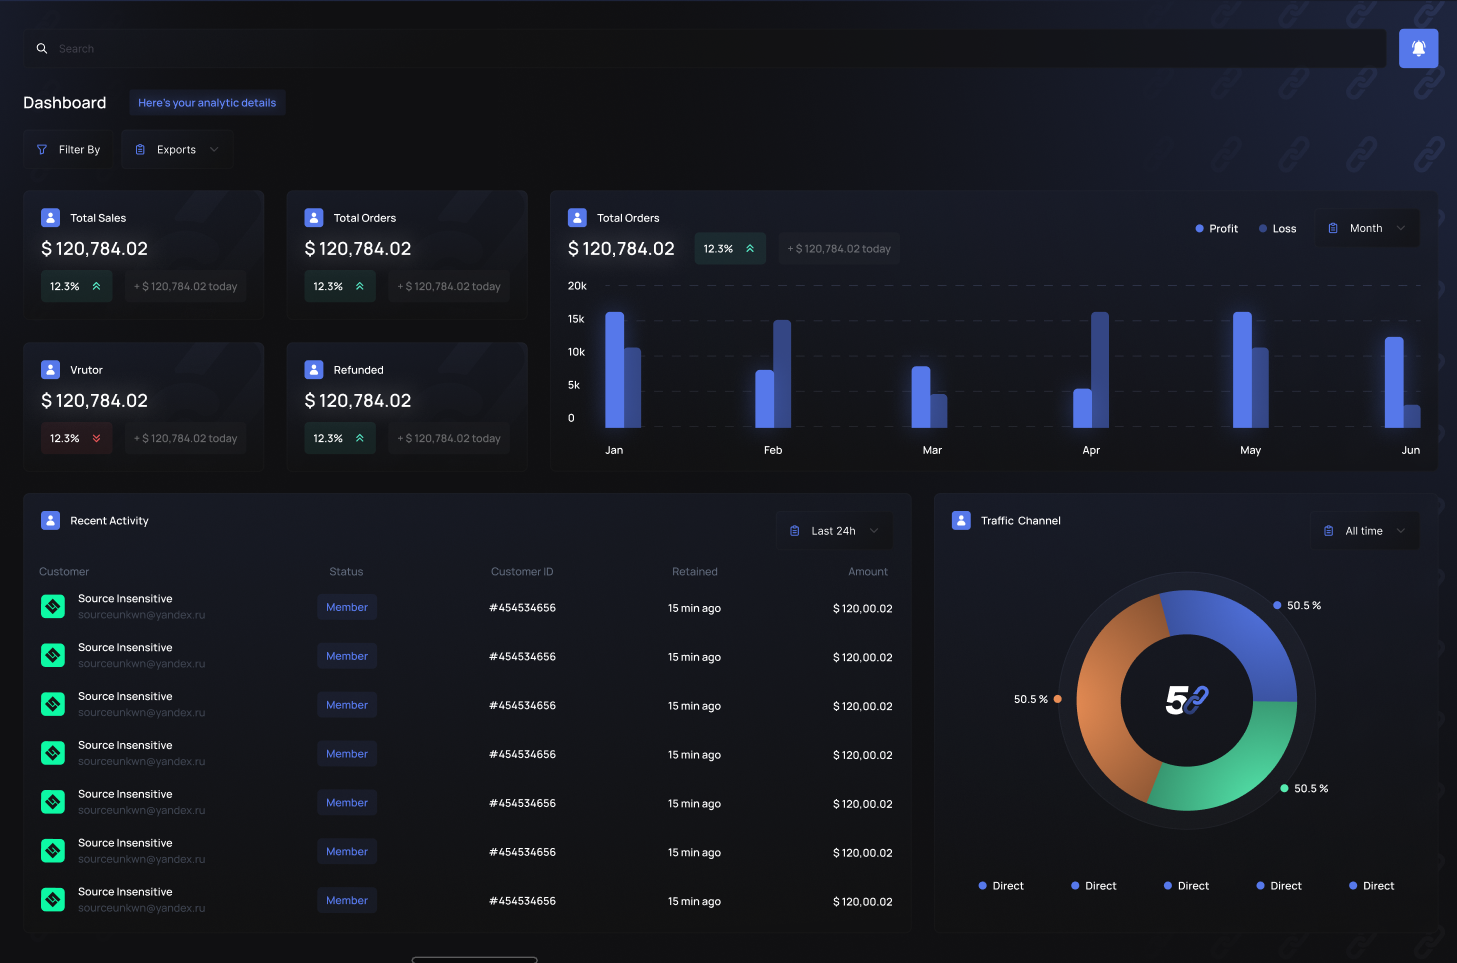Open the Last 24h time filter
Image resolution: width=1457 pixels, height=963 pixels.
coord(834,530)
